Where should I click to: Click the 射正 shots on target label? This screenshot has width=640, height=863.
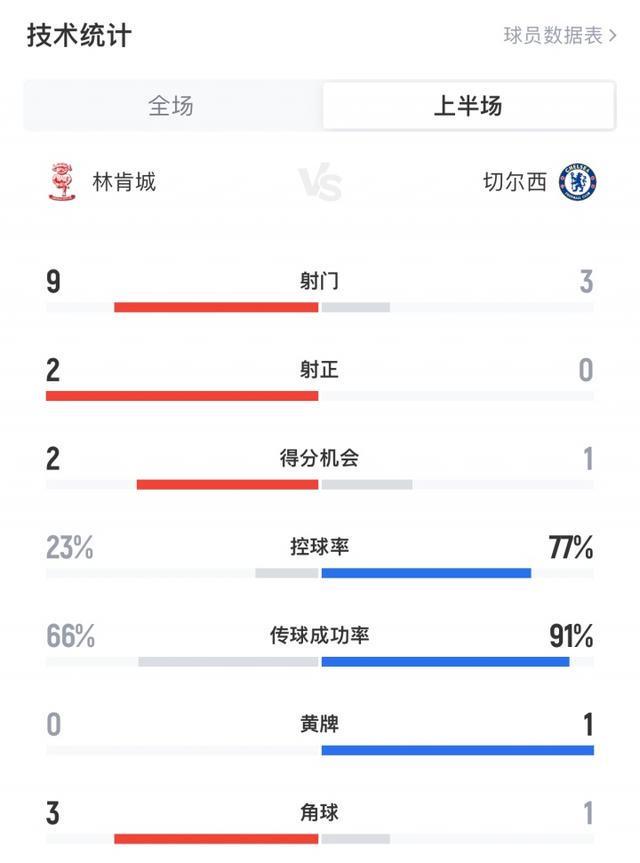320,370
